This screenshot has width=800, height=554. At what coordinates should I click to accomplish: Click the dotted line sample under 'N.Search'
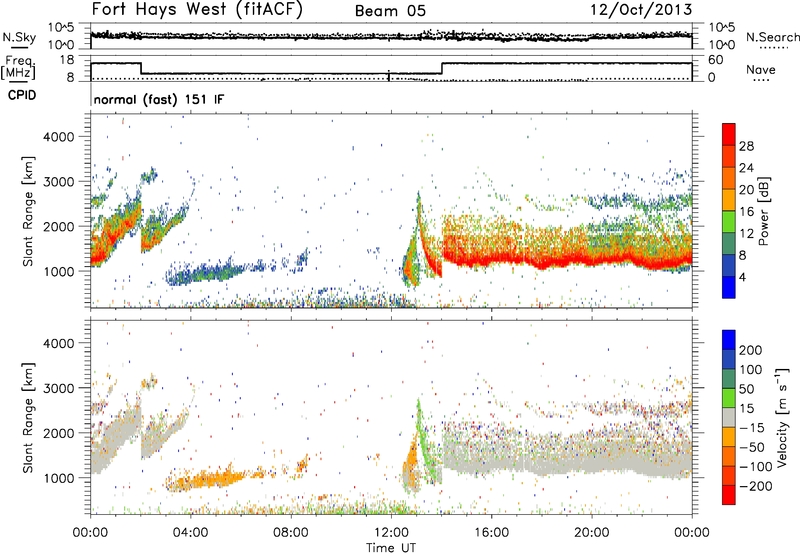[x=774, y=48]
